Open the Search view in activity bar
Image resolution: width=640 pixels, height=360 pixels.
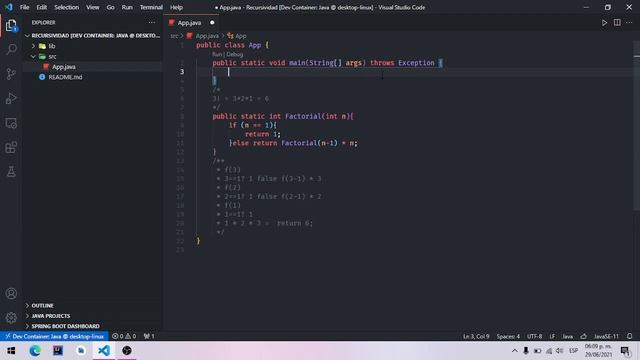point(11,49)
